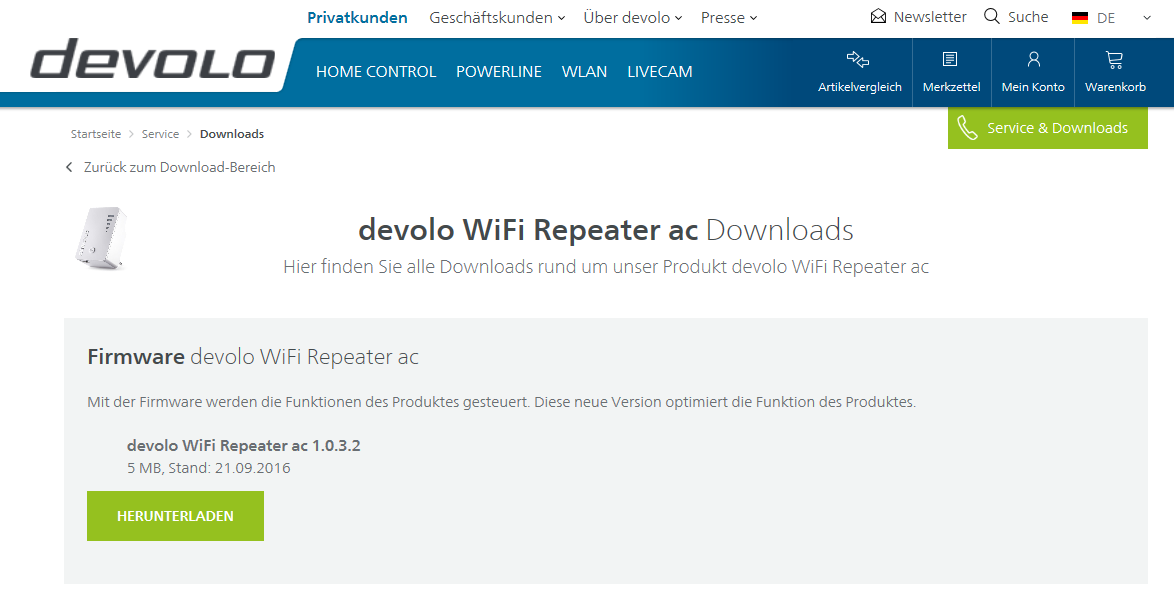The height and width of the screenshot is (595, 1174).
Task: Open the HOME CONTROL menu
Action: coord(376,72)
